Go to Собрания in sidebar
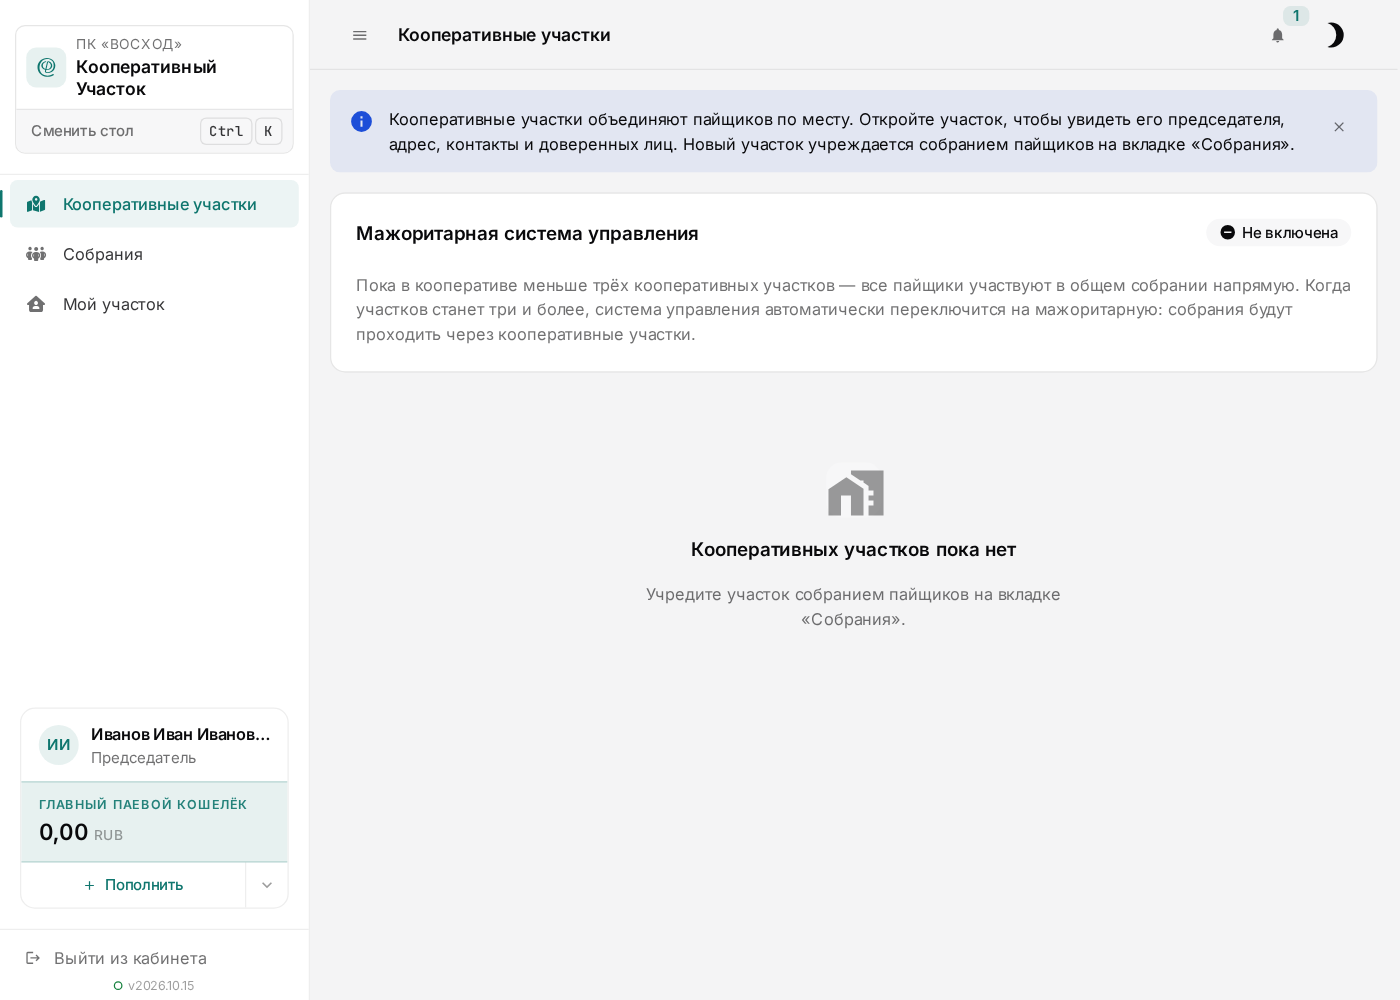 point(154,254)
